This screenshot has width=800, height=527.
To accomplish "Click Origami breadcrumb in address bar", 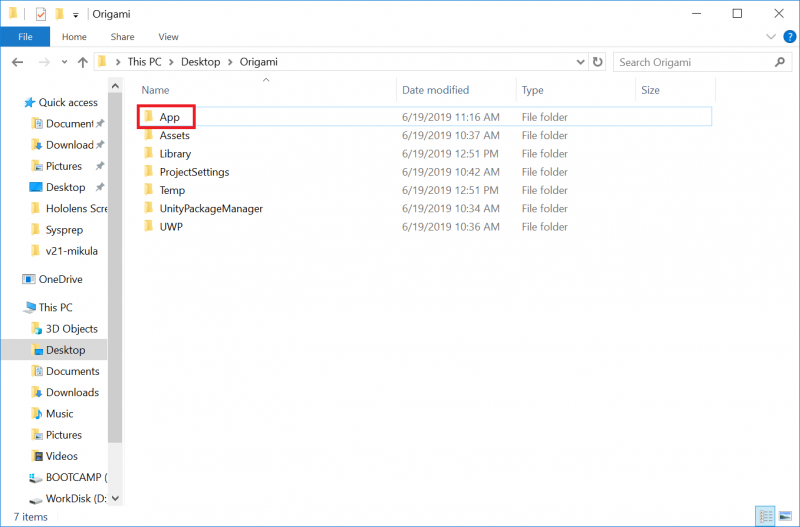I will (259, 62).
